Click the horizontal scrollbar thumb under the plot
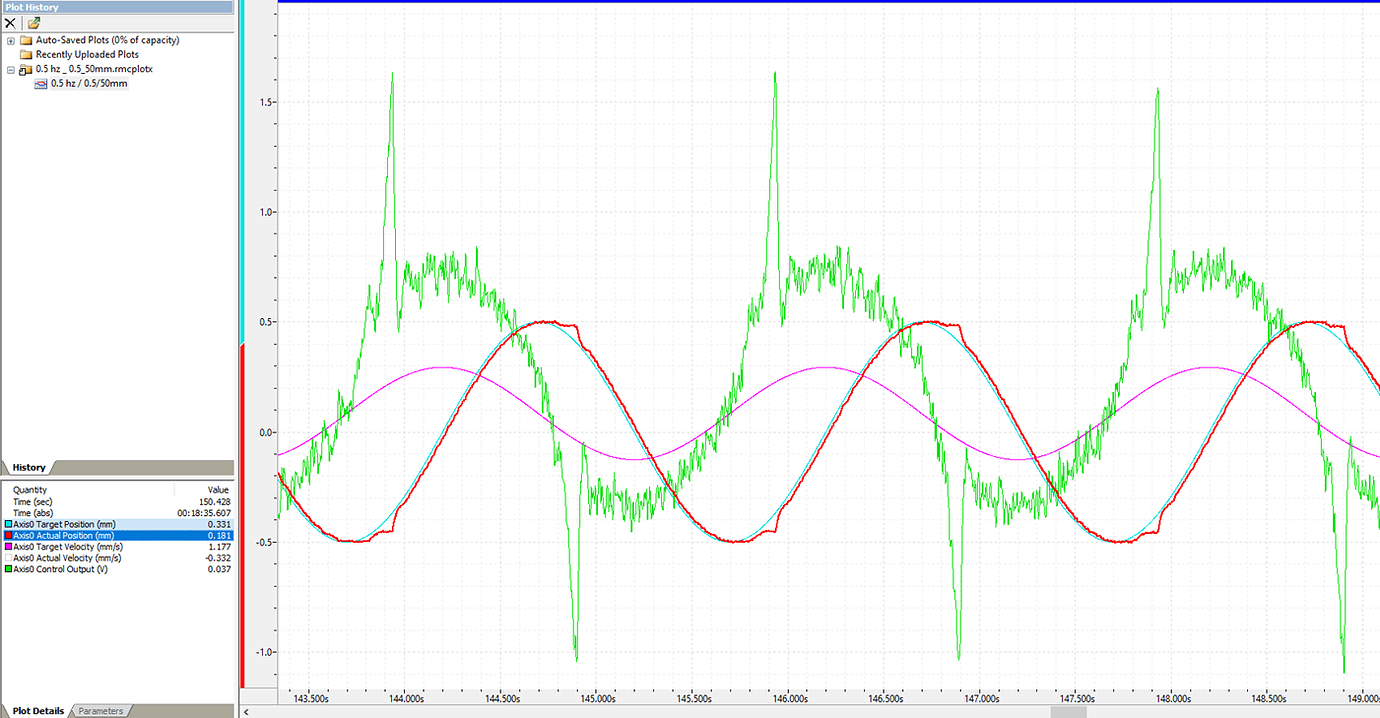Viewport: 1380px width, 718px height. [x=1068, y=712]
